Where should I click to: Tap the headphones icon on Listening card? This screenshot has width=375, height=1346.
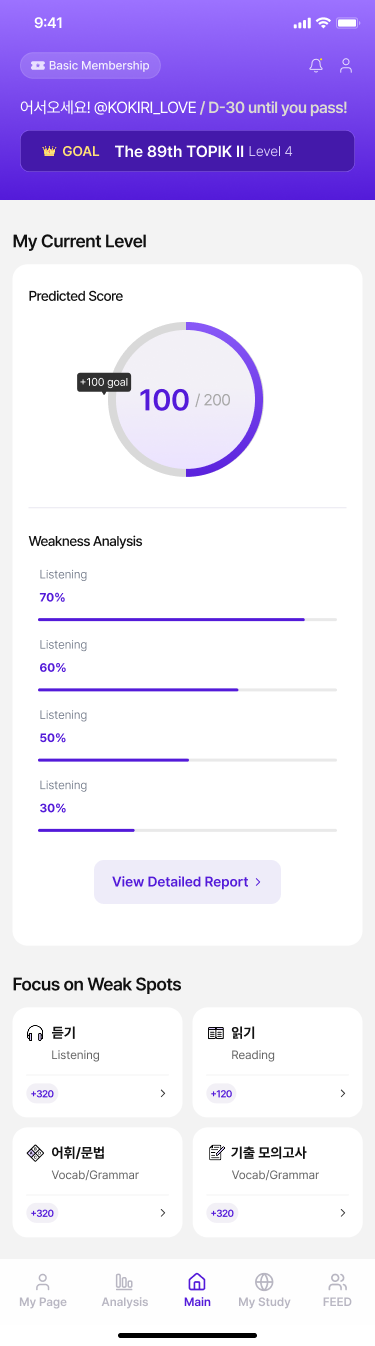tap(35, 1034)
